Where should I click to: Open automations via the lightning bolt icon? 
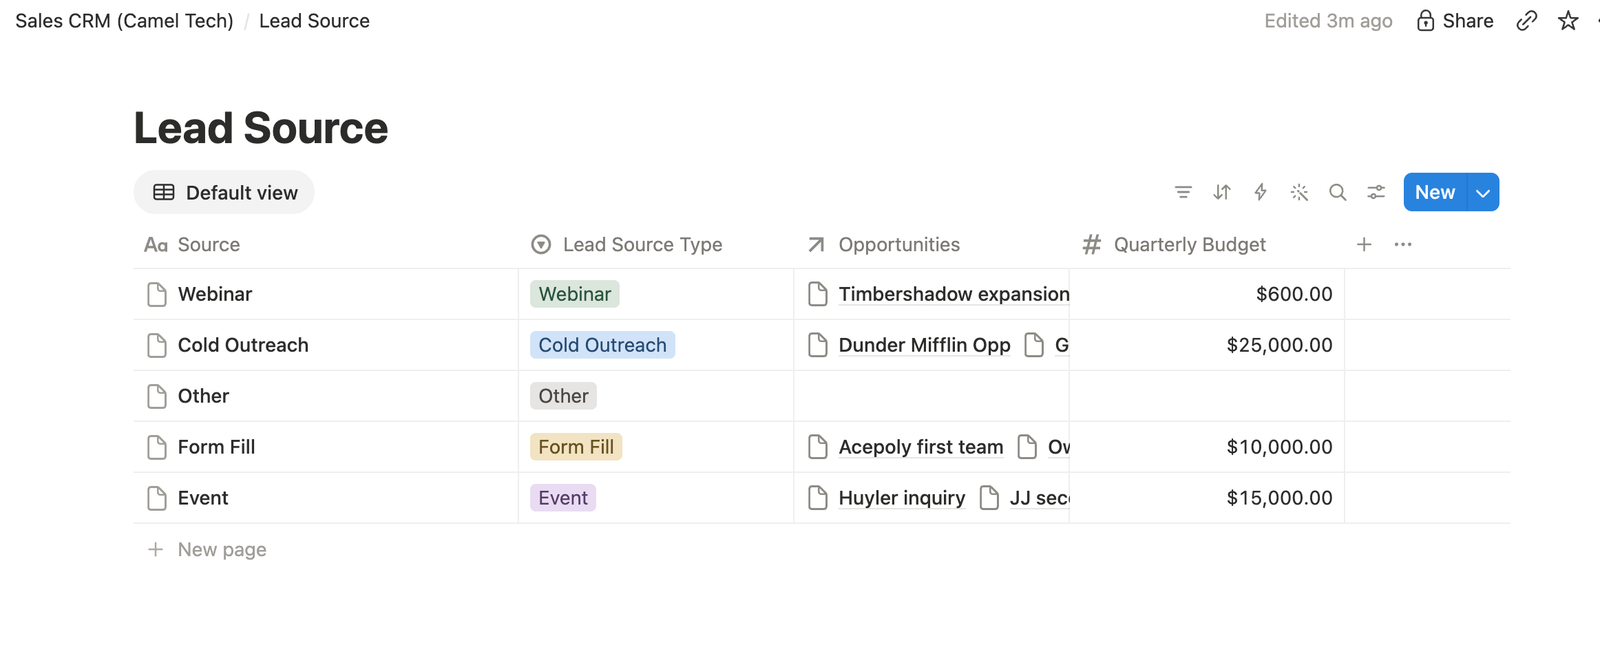click(1260, 192)
